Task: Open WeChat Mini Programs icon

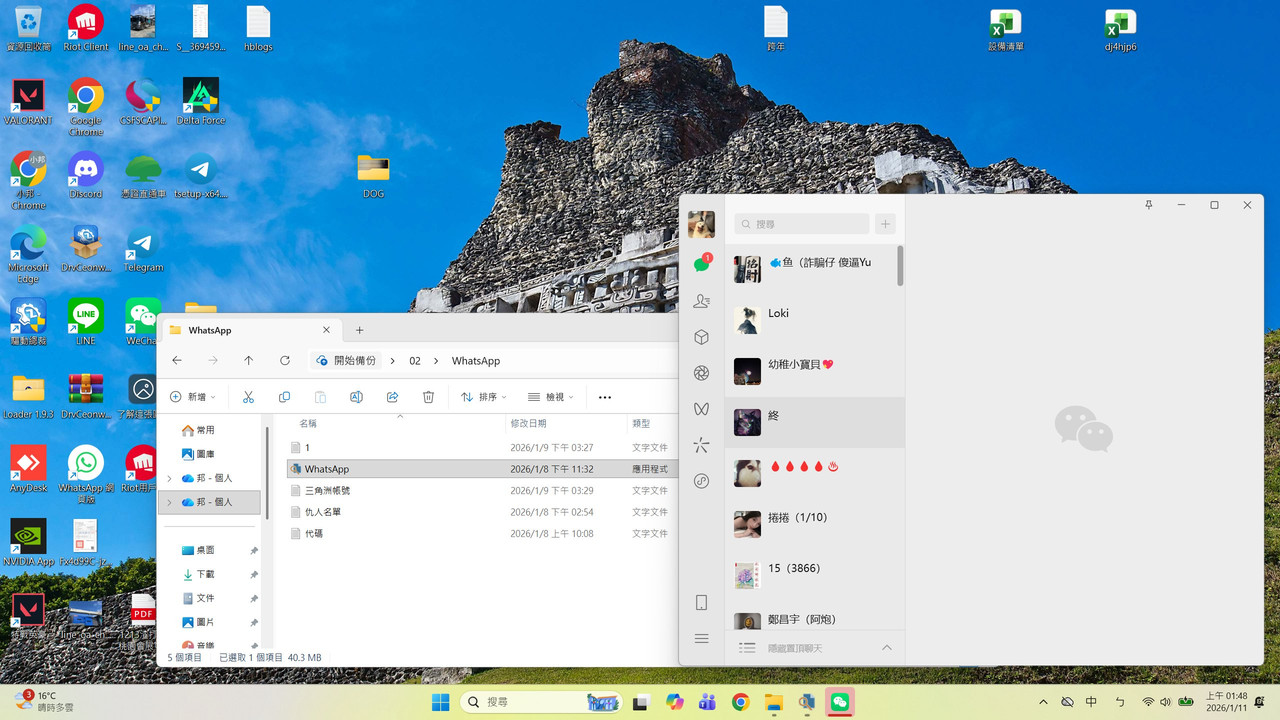Action: pyautogui.click(x=701, y=445)
